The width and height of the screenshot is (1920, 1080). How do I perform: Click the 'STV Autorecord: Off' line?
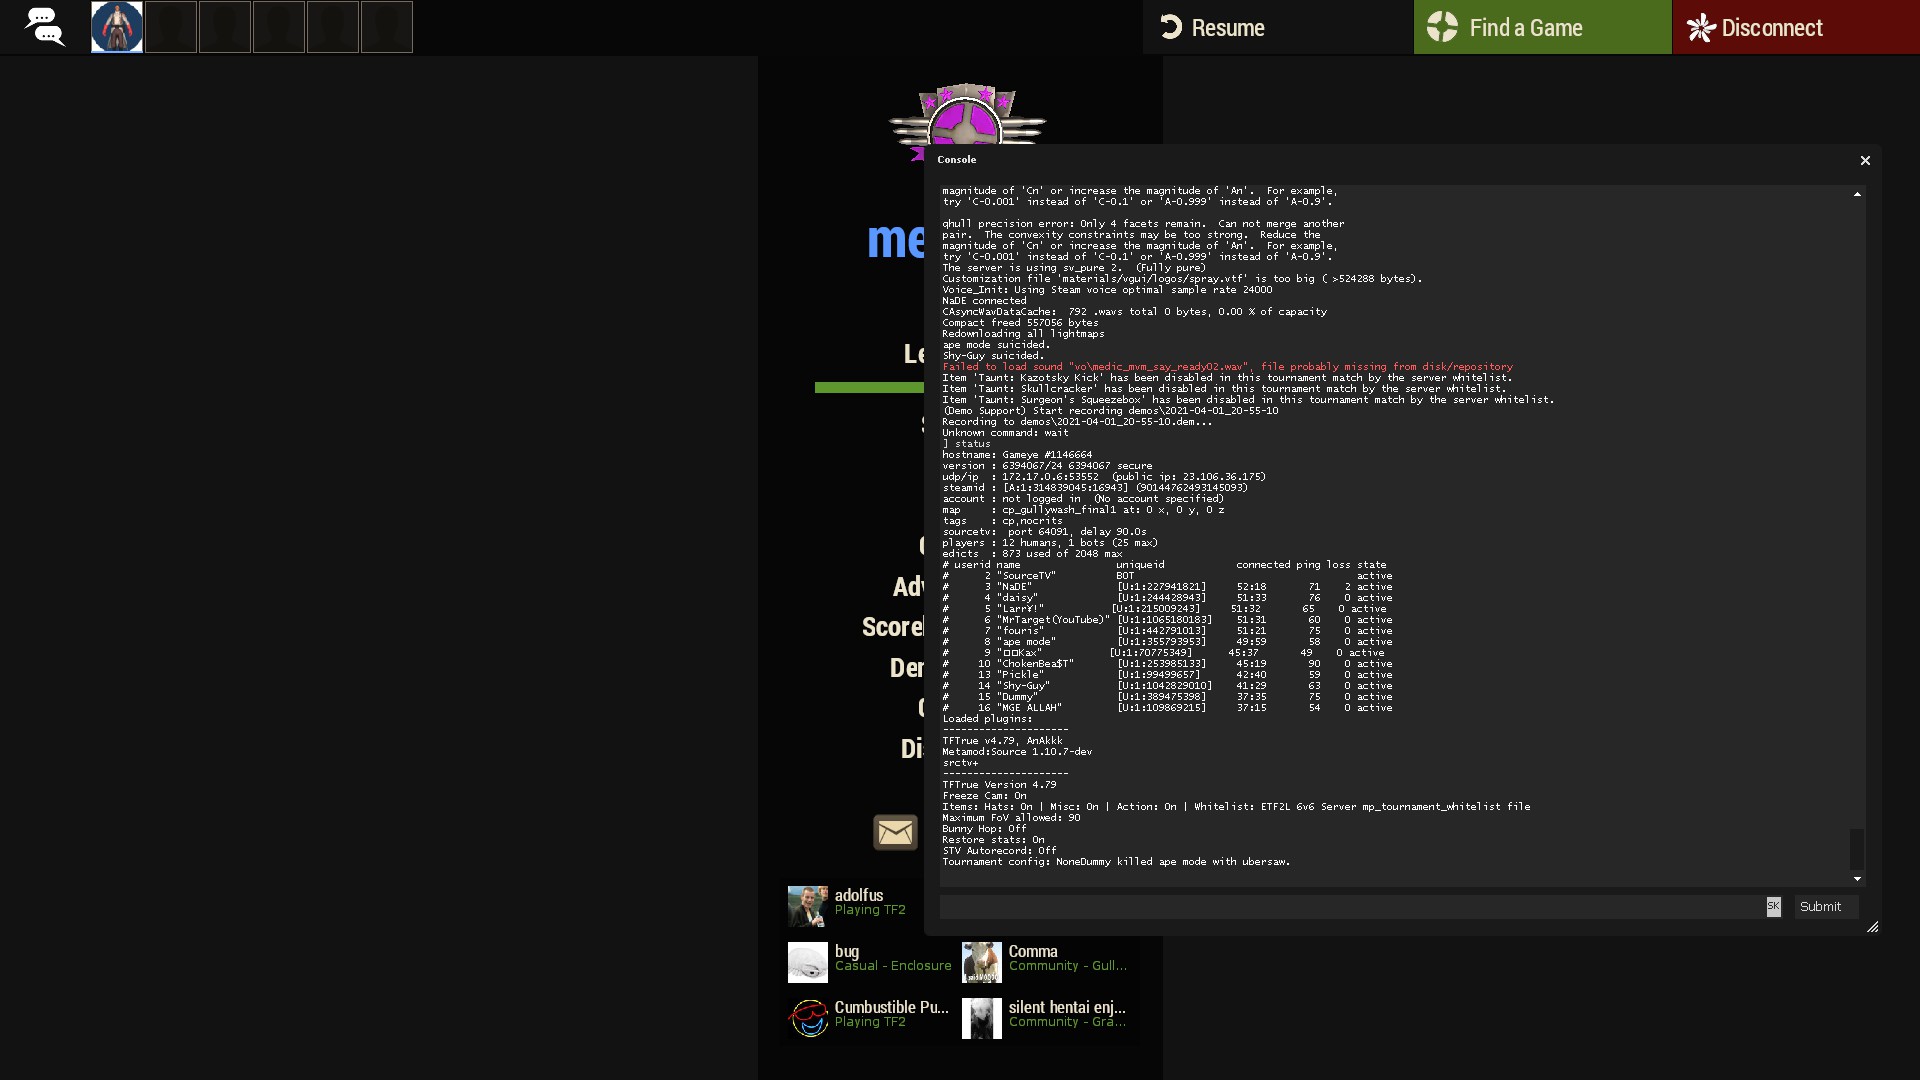[999, 851]
